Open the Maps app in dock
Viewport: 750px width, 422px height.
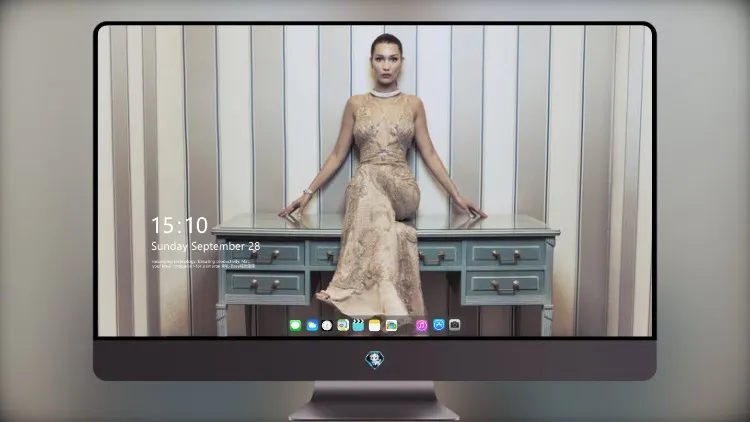(343, 325)
